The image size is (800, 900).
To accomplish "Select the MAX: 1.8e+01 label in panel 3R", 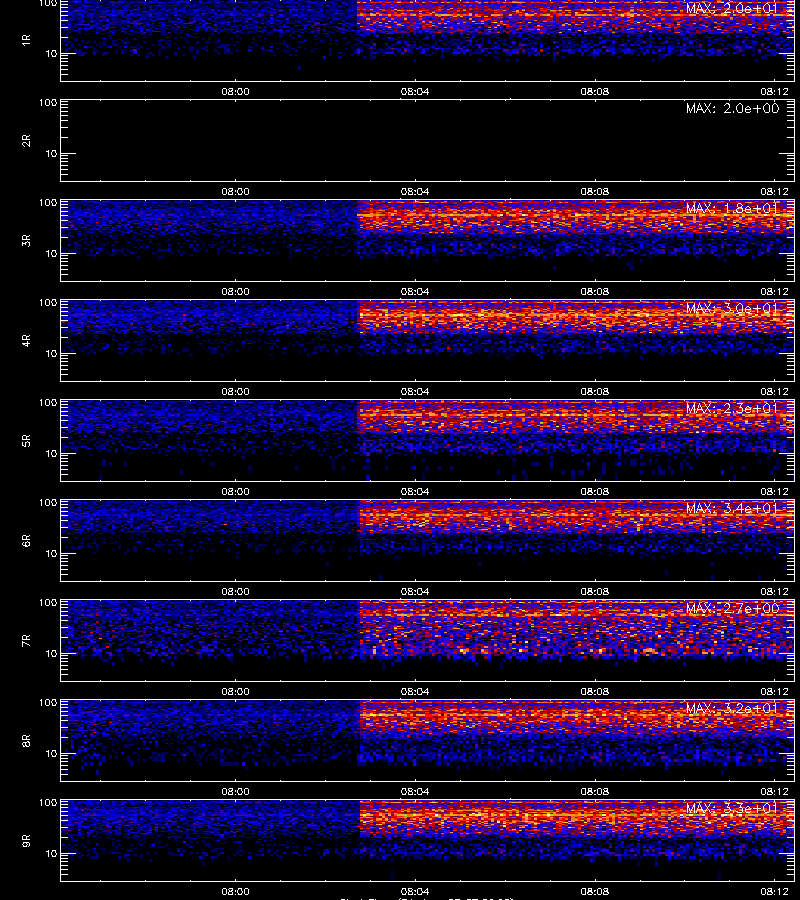I will pyautogui.click(x=732, y=208).
